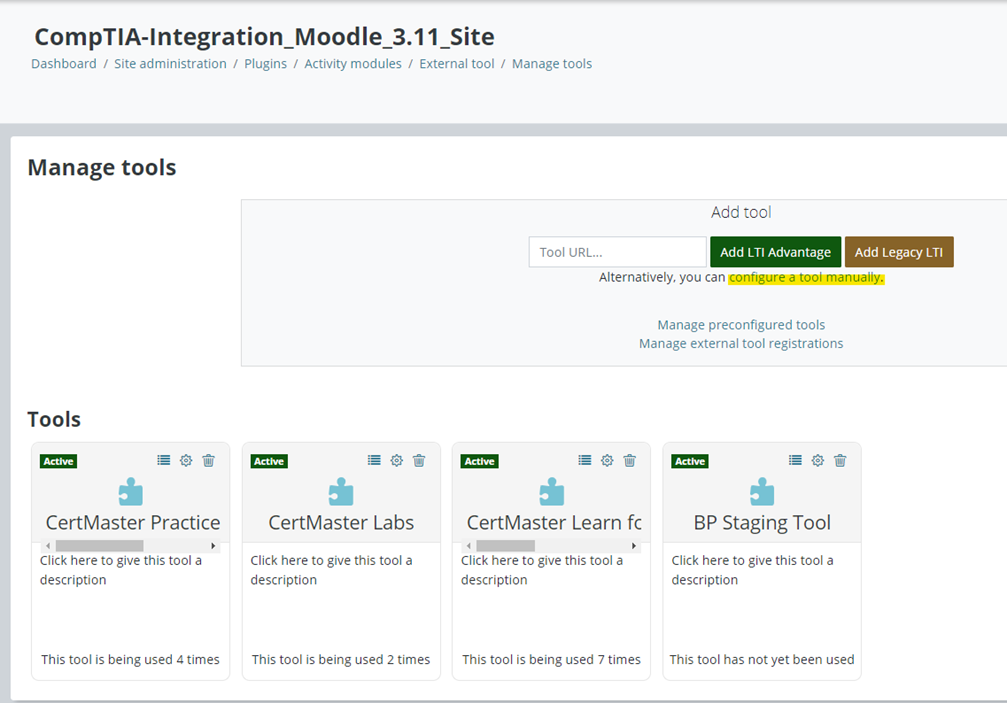
Task: Click the CertMaster Learn scrollbar thumb
Action: 505,546
